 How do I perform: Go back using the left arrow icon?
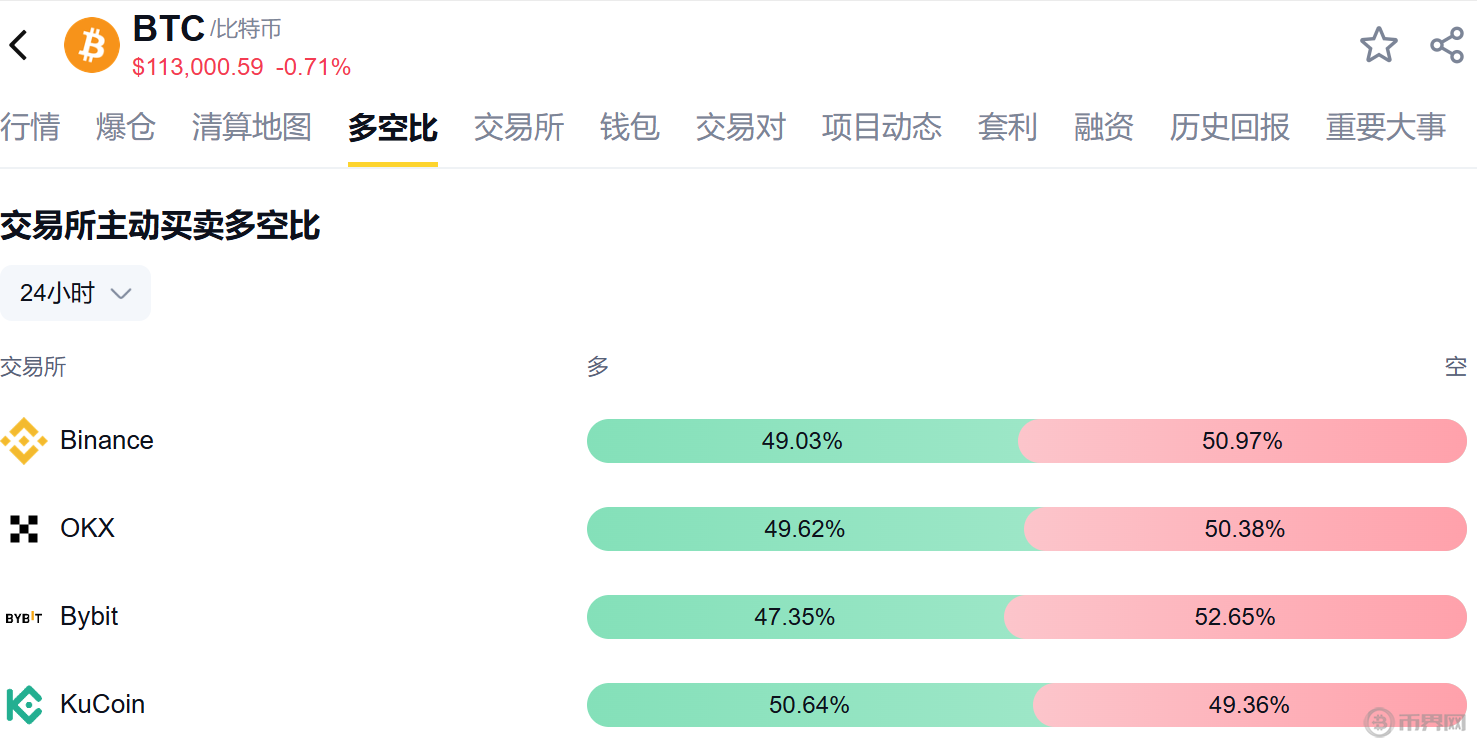(x=18, y=45)
